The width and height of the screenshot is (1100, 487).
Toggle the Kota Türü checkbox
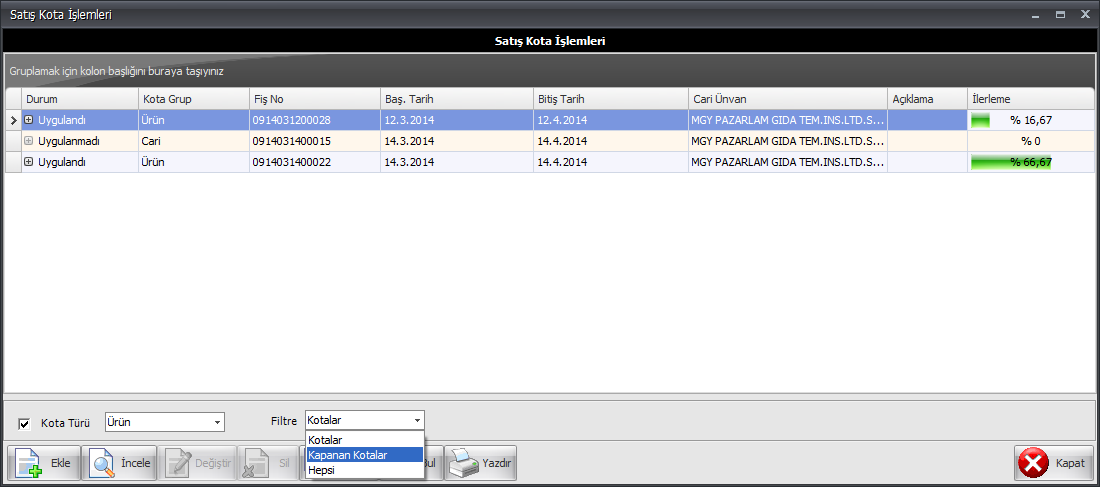[25, 423]
